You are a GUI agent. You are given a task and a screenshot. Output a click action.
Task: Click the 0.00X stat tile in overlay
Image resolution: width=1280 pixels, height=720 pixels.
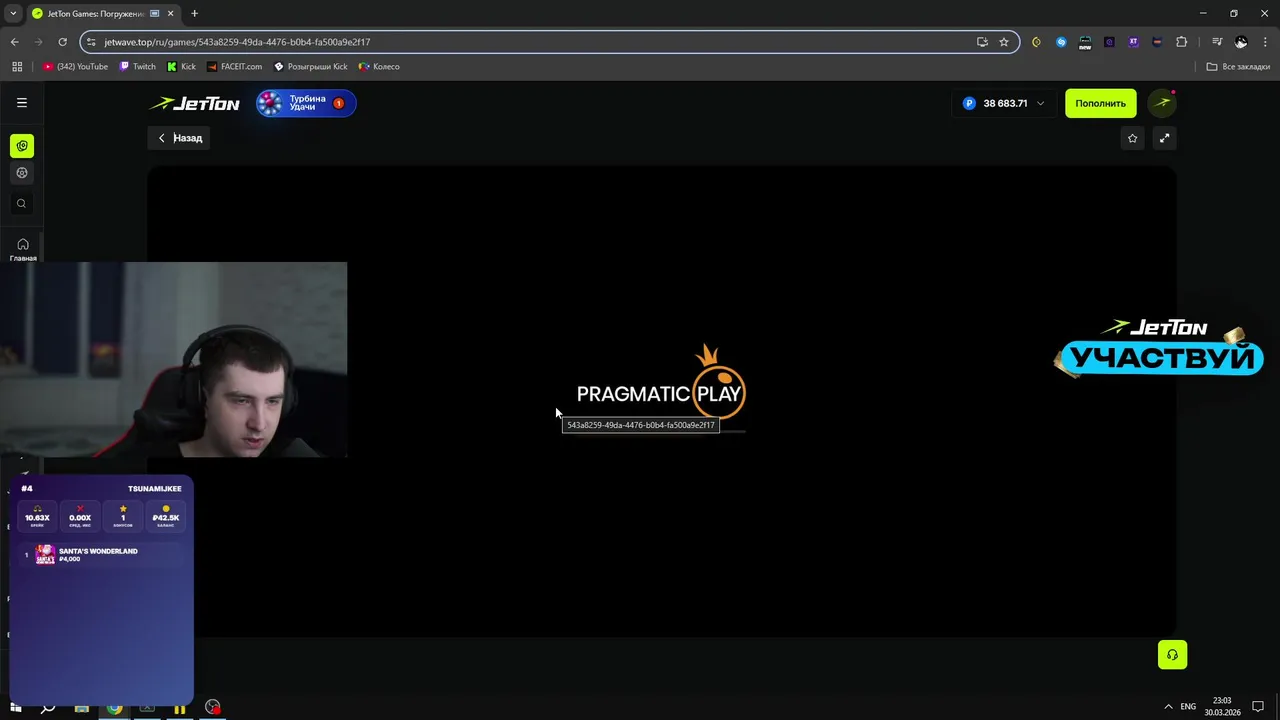80,514
